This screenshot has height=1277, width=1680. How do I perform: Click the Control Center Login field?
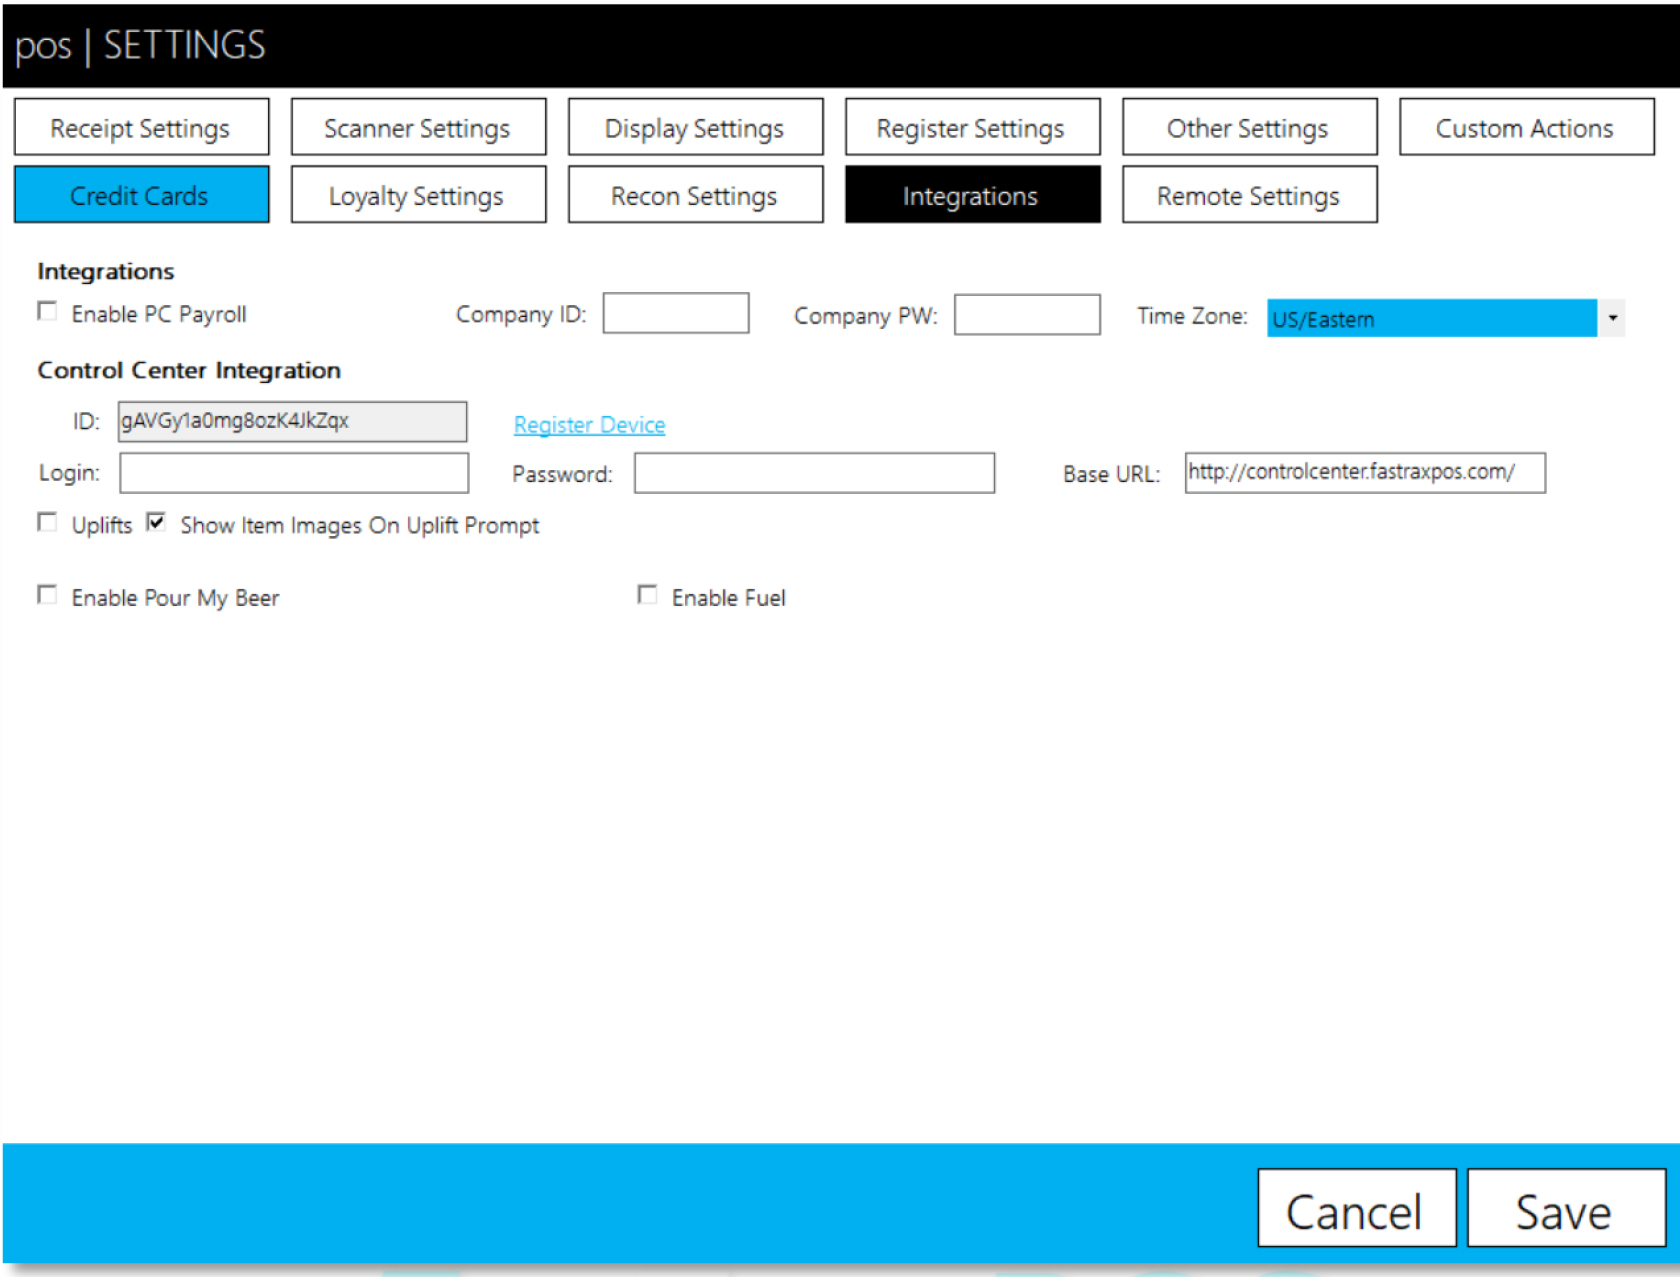[x=294, y=473]
